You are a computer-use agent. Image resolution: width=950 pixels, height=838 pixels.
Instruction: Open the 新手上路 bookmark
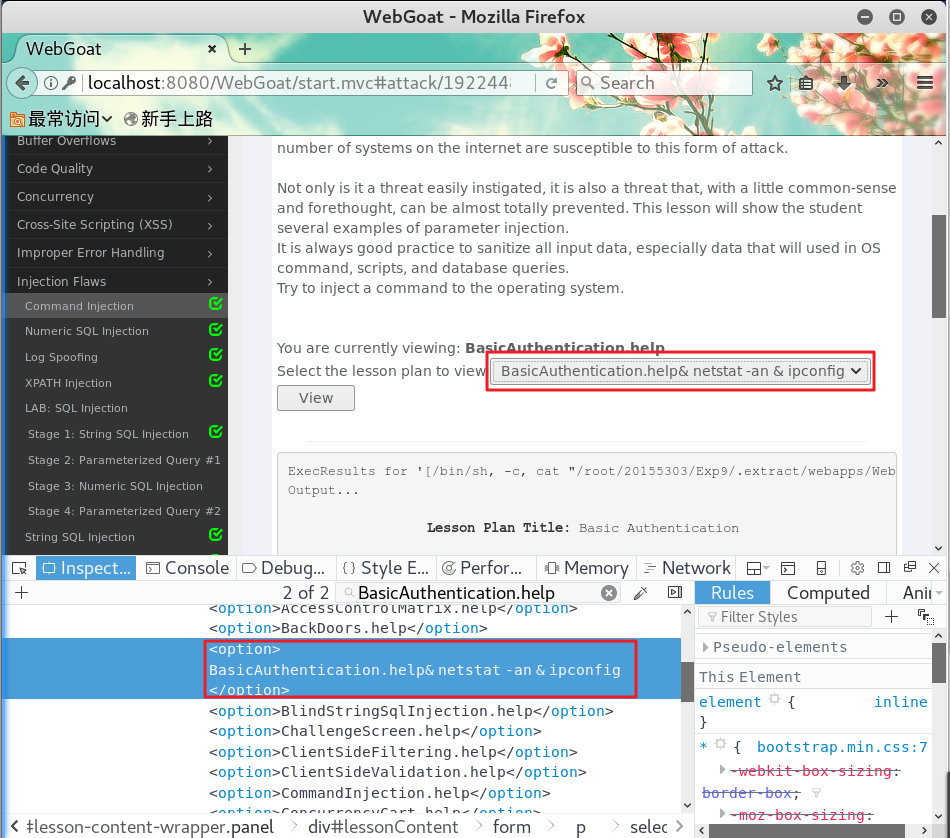[x=168, y=119]
